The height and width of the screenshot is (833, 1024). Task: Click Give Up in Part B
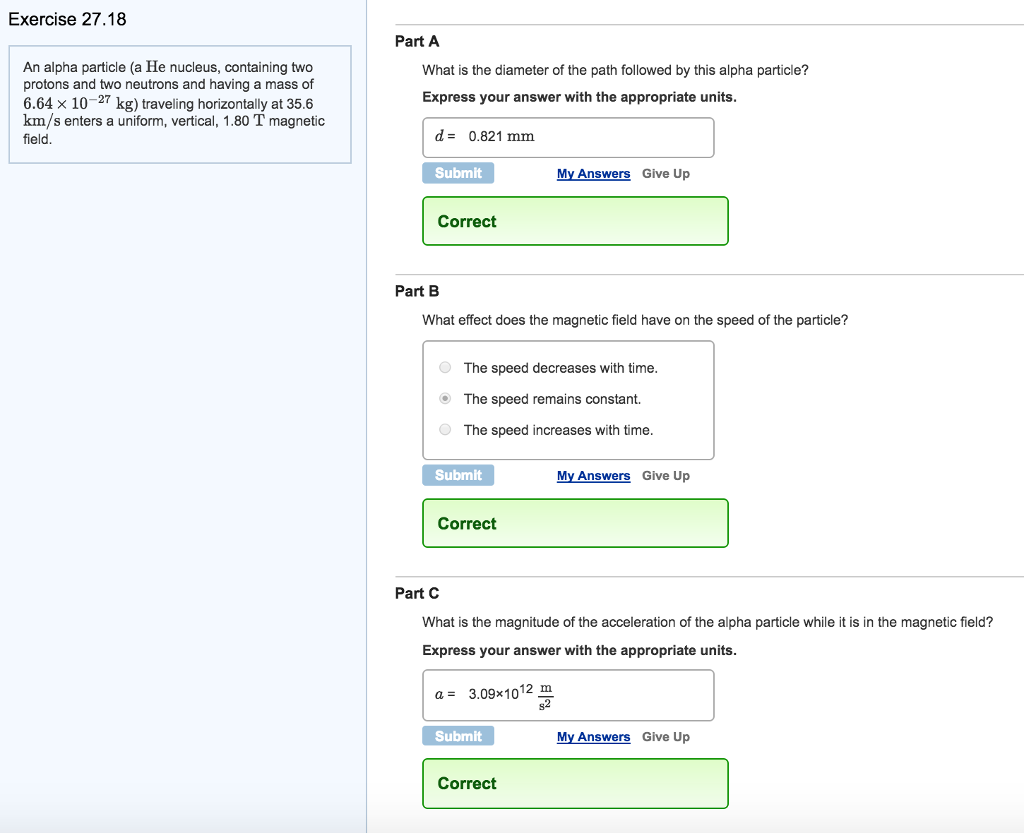[665, 474]
